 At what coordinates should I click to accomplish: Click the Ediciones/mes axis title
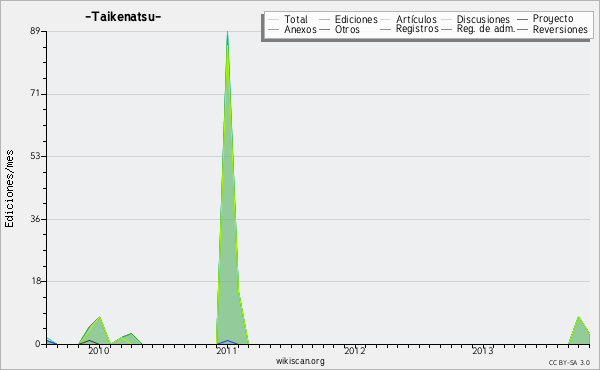click(9, 189)
